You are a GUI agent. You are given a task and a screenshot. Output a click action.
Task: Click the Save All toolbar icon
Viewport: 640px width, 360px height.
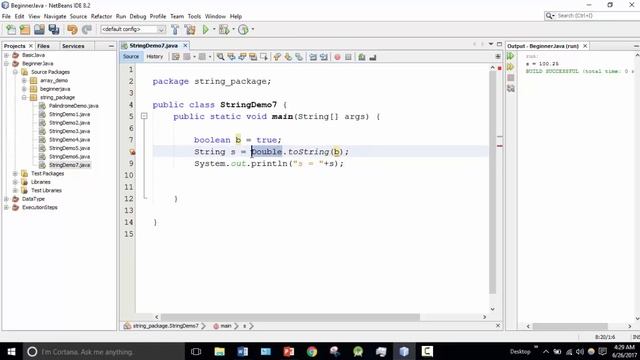pyautogui.click(x=54, y=29)
